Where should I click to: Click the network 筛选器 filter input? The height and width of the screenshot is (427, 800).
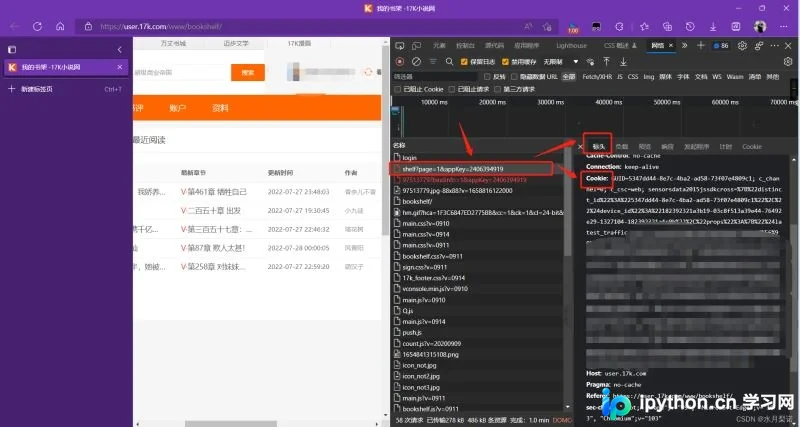pyautogui.click(x=435, y=77)
